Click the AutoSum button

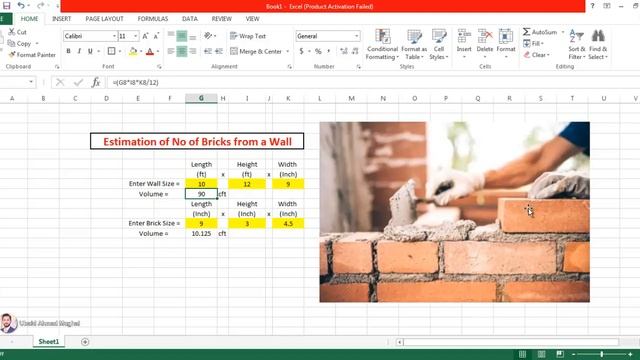pyautogui.click(x=540, y=32)
